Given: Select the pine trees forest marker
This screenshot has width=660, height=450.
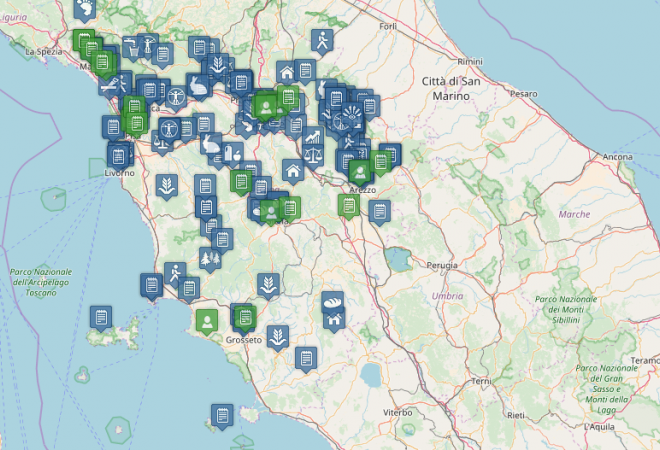Looking at the screenshot, I should tap(210, 260).
